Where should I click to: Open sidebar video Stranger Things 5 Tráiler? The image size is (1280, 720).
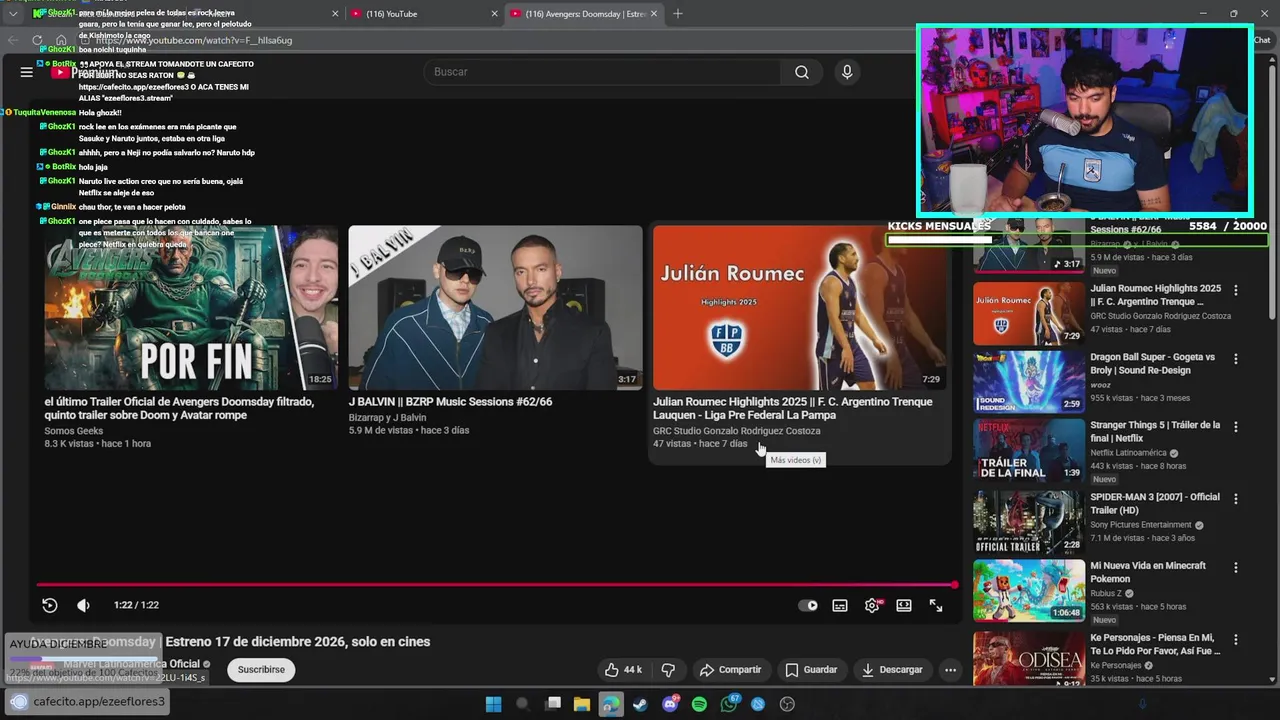click(1155, 431)
